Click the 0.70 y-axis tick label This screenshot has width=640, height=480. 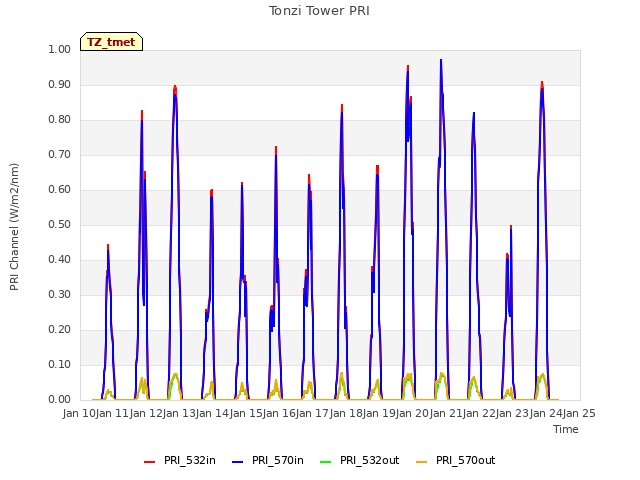60,155
